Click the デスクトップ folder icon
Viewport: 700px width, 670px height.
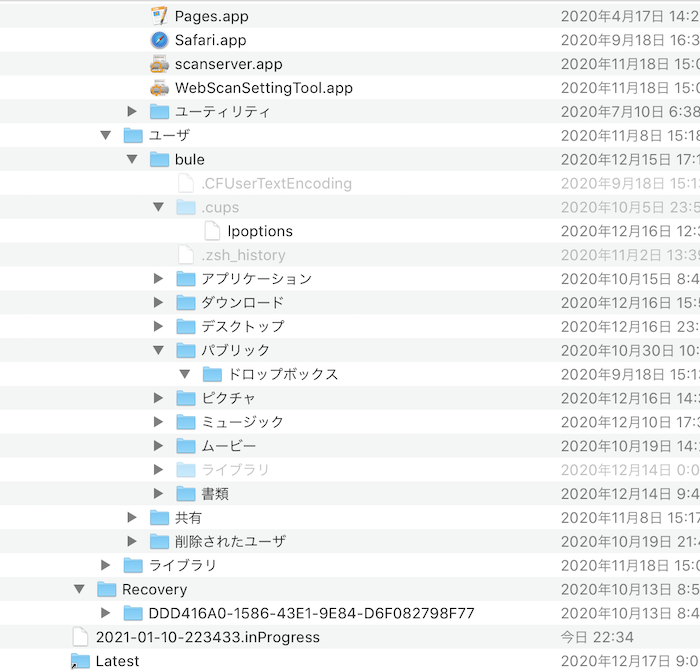(186, 326)
